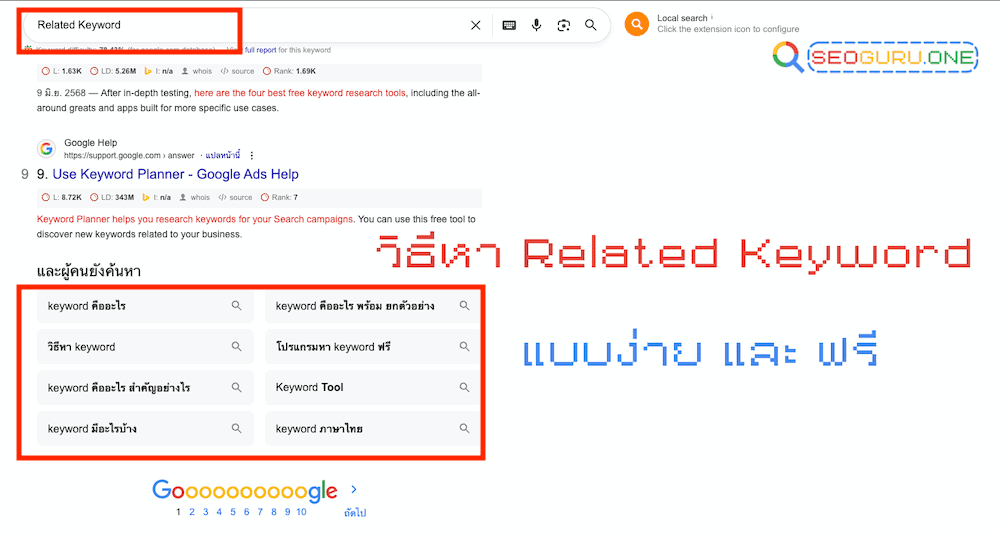Start voice search with the microphone icon
This screenshot has width=1000, height=535.
click(536, 26)
